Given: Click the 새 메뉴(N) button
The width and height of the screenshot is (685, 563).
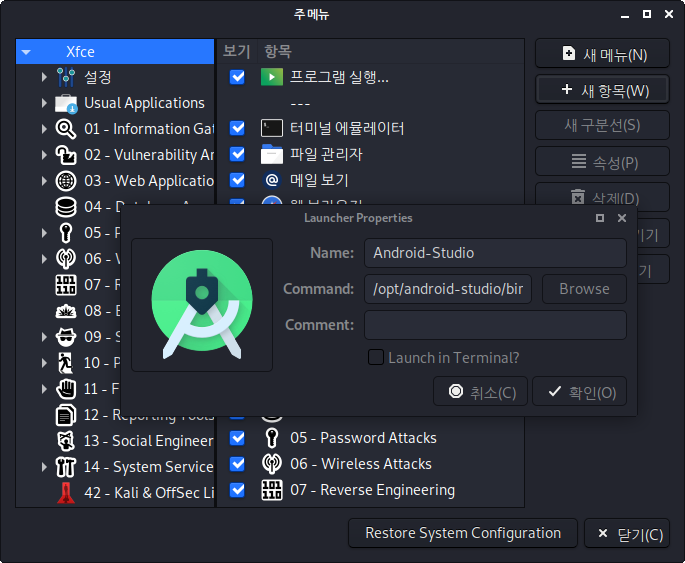Looking at the screenshot, I should pyautogui.click(x=602, y=54).
